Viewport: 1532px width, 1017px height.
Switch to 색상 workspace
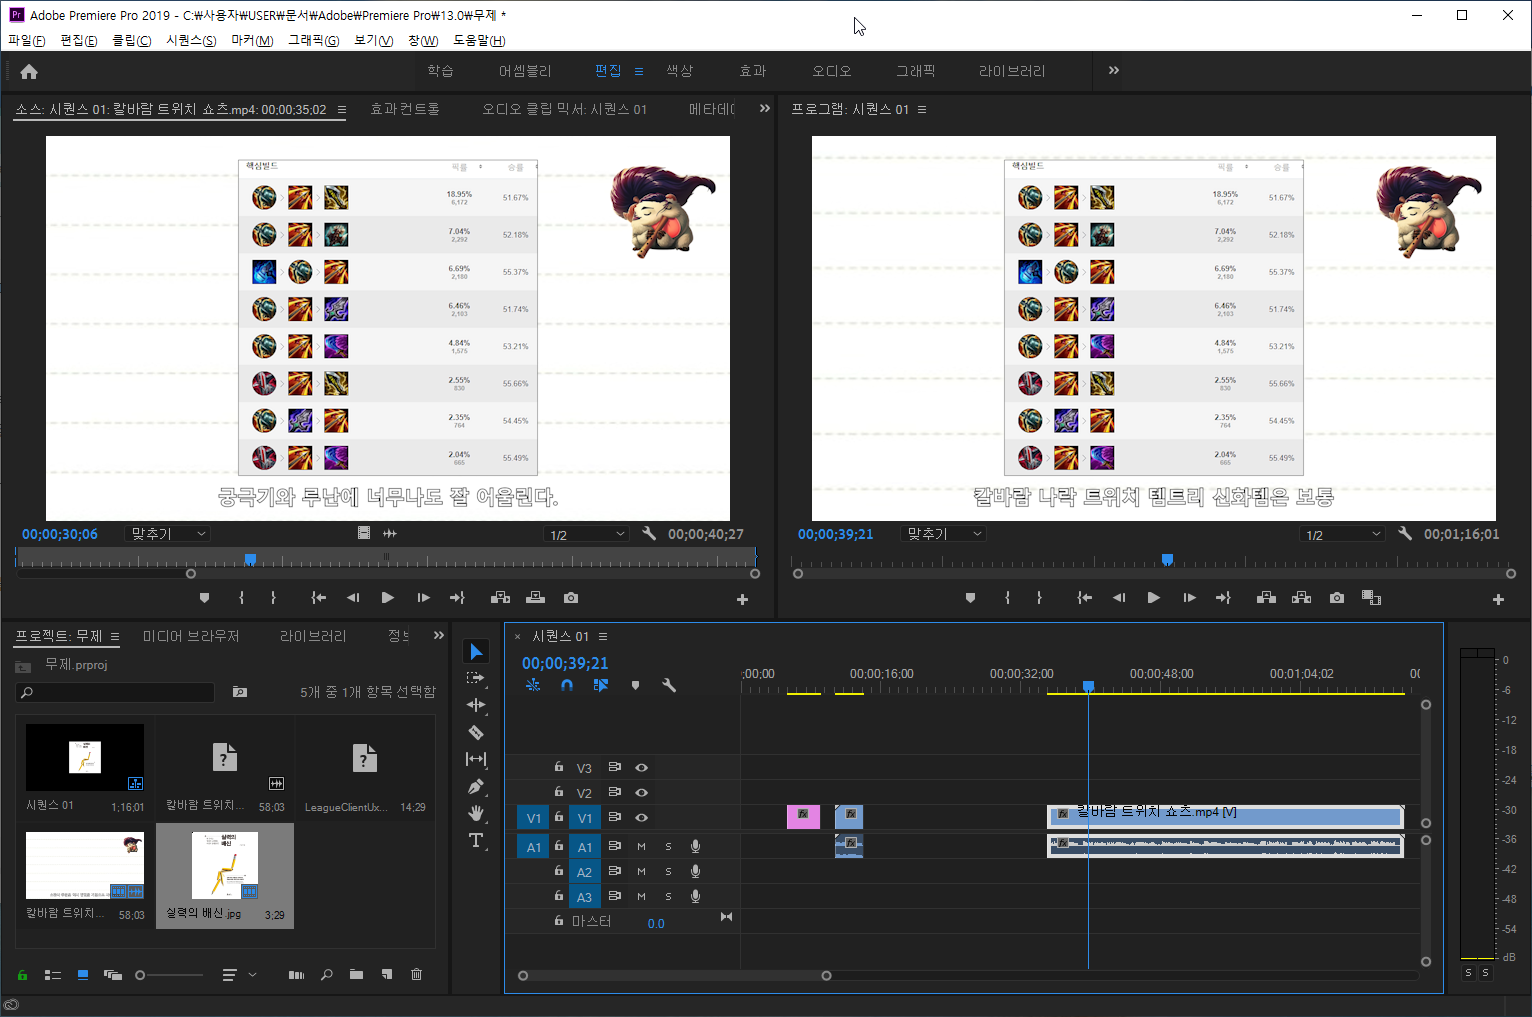pos(680,71)
